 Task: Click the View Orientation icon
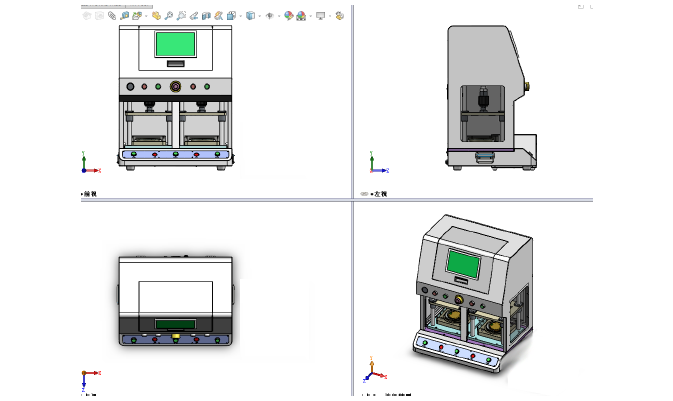pos(231,16)
